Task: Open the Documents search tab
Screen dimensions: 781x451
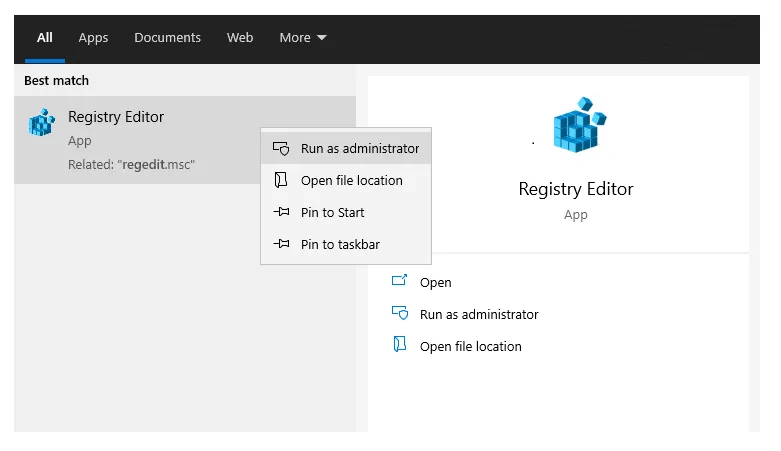Action: tap(167, 38)
